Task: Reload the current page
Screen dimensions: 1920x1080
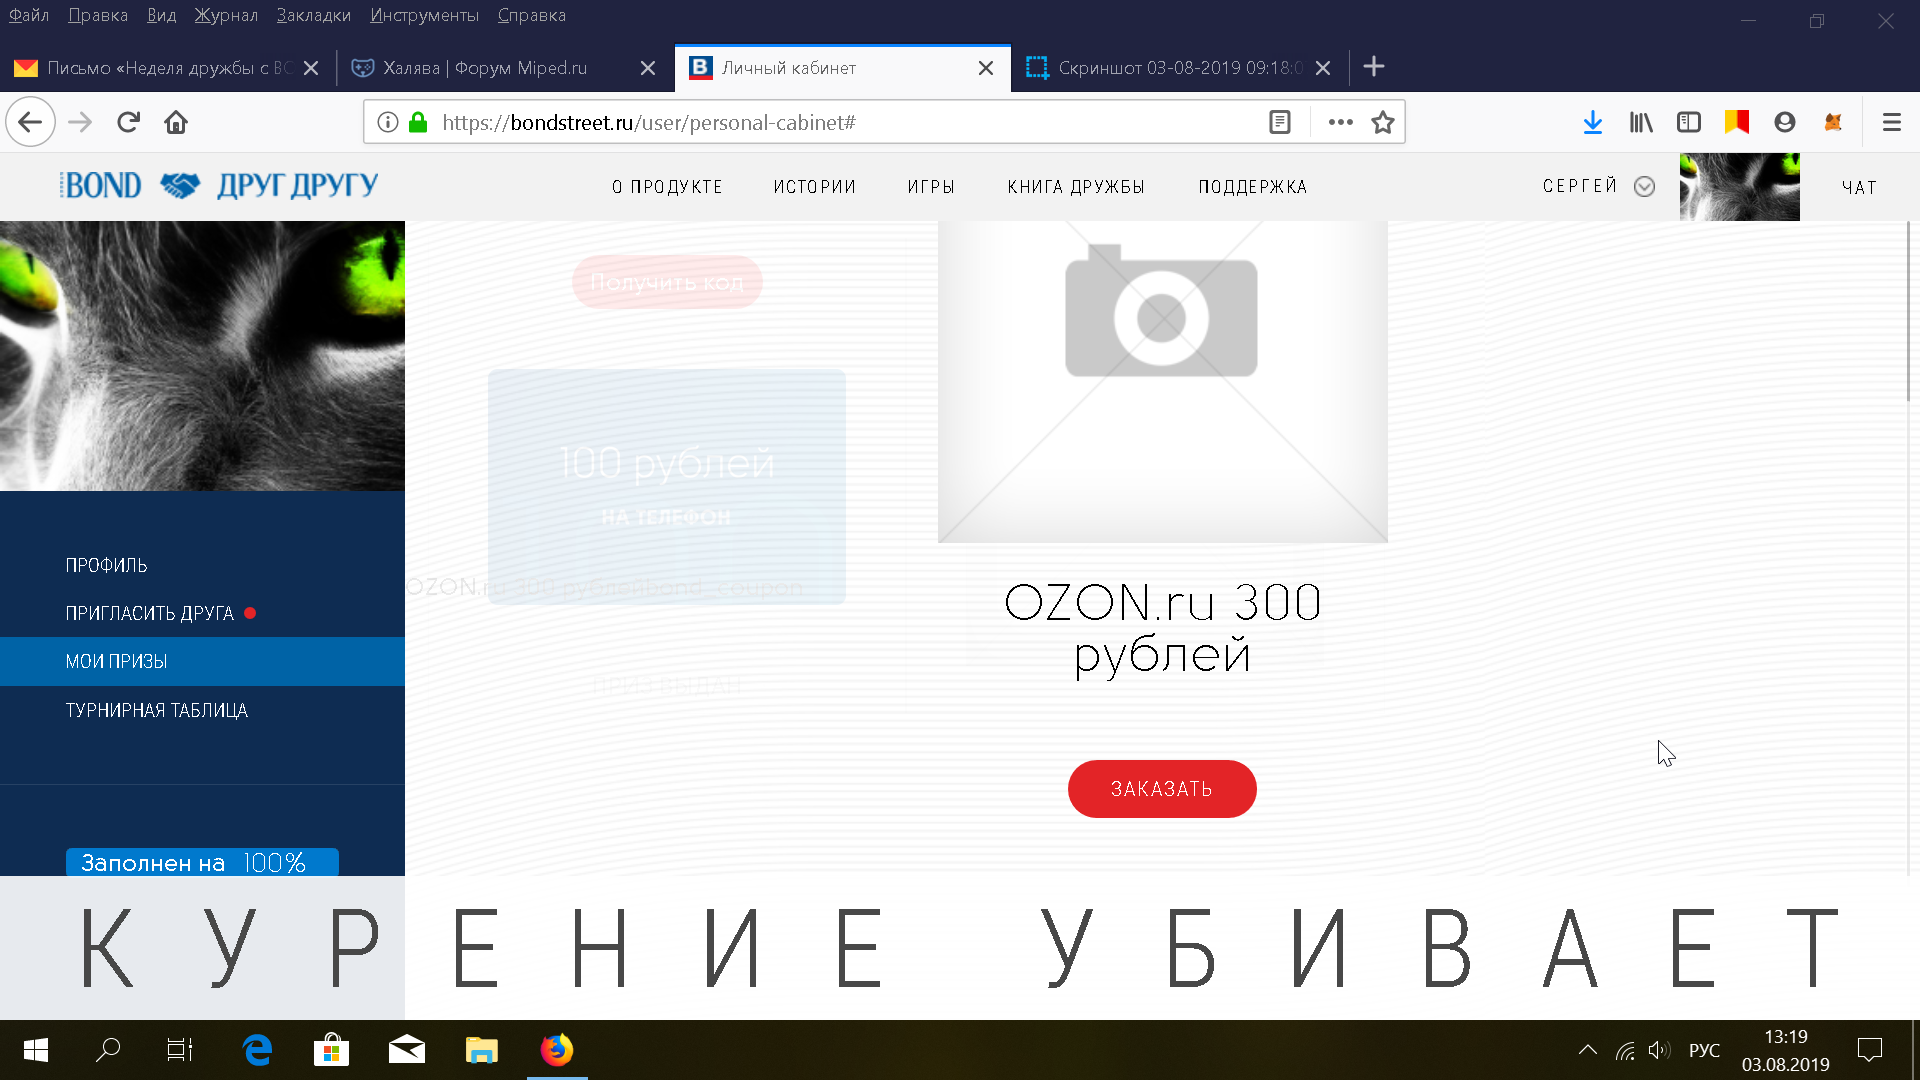Action: pyautogui.click(x=128, y=122)
